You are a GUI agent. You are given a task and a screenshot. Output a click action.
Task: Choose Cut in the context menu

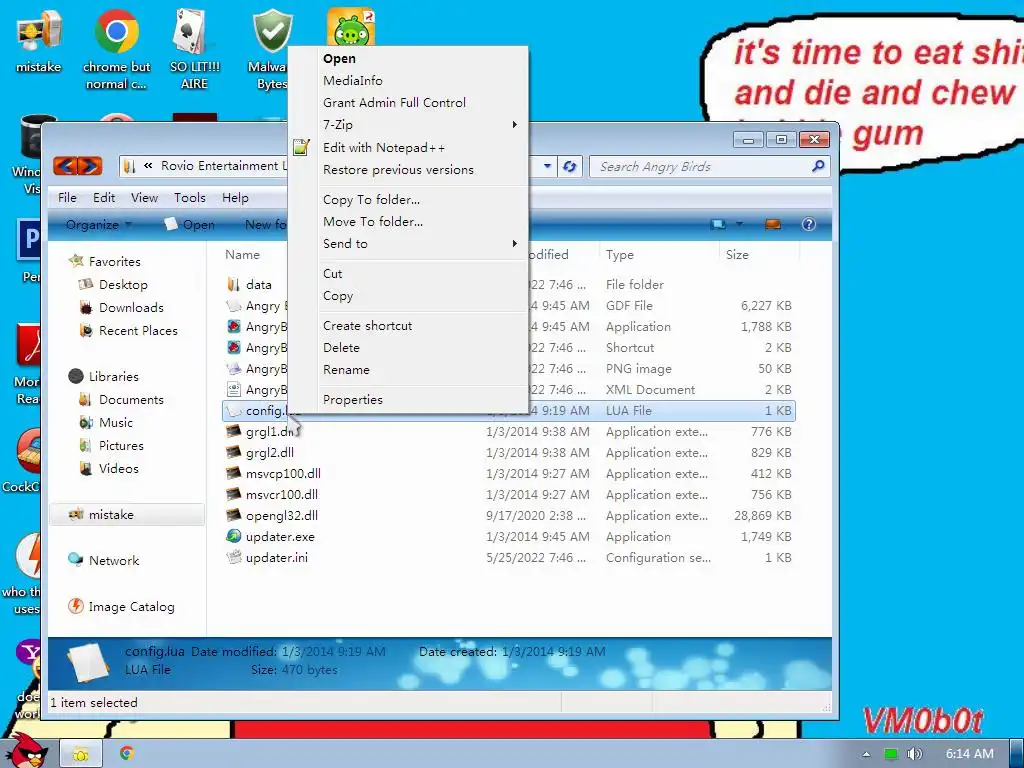[x=408, y=274]
